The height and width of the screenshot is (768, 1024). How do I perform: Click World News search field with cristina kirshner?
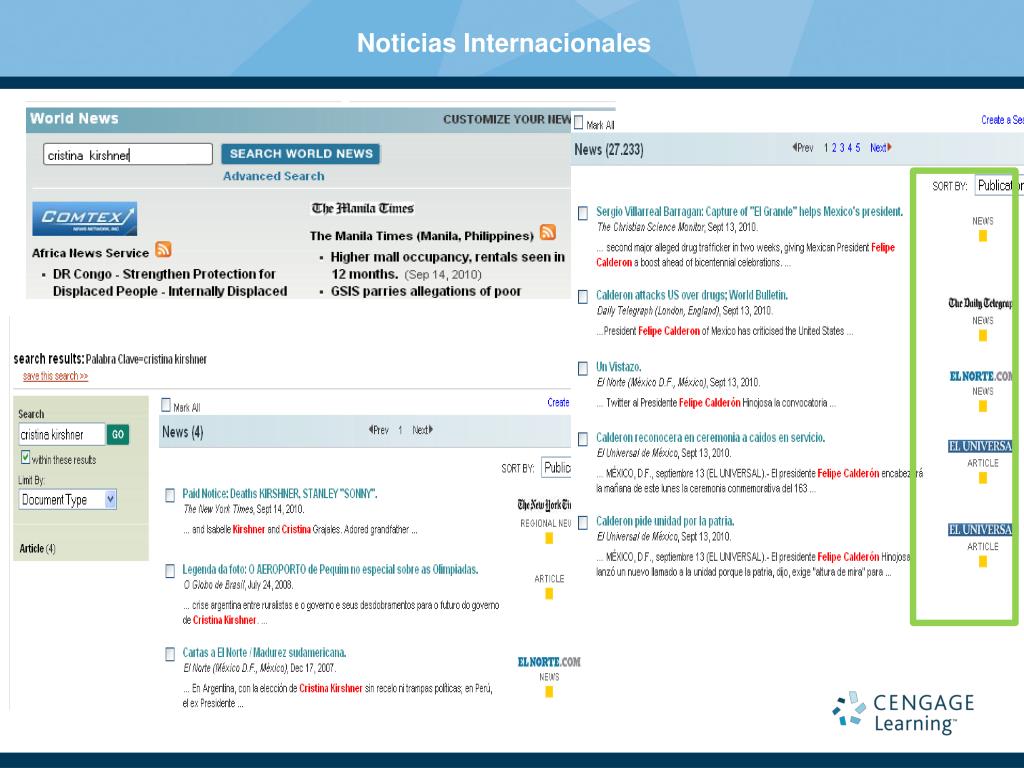[x=128, y=155]
